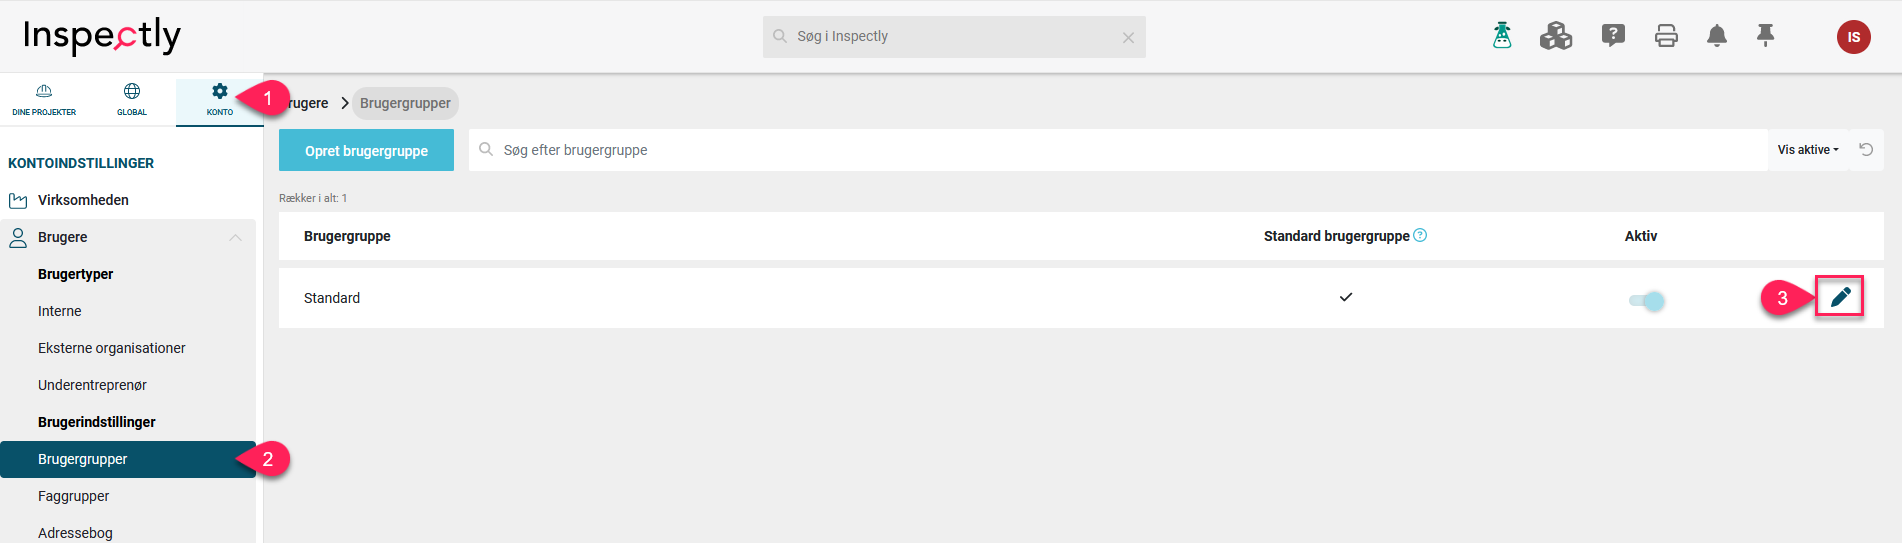This screenshot has height=543, width=1902.
Task: Toggle the Aktiv switch for Standard
Action: tap(1646, 300)
